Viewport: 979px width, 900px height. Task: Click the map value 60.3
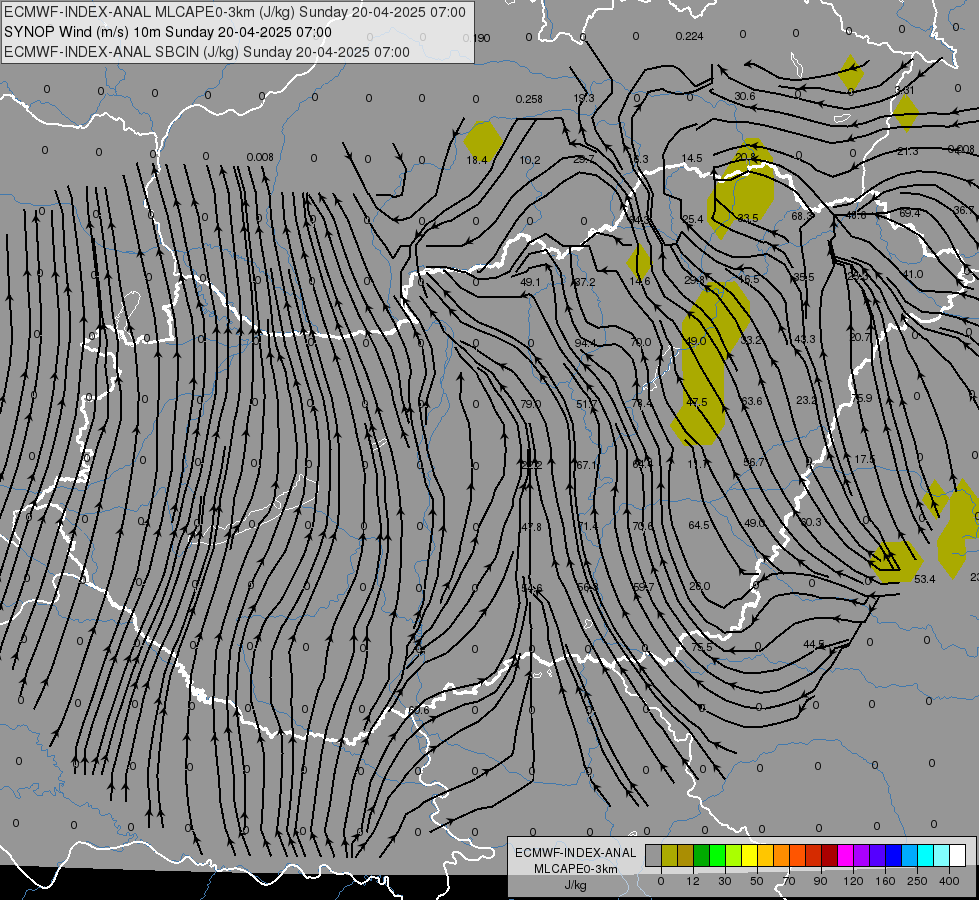coord(810,522)
